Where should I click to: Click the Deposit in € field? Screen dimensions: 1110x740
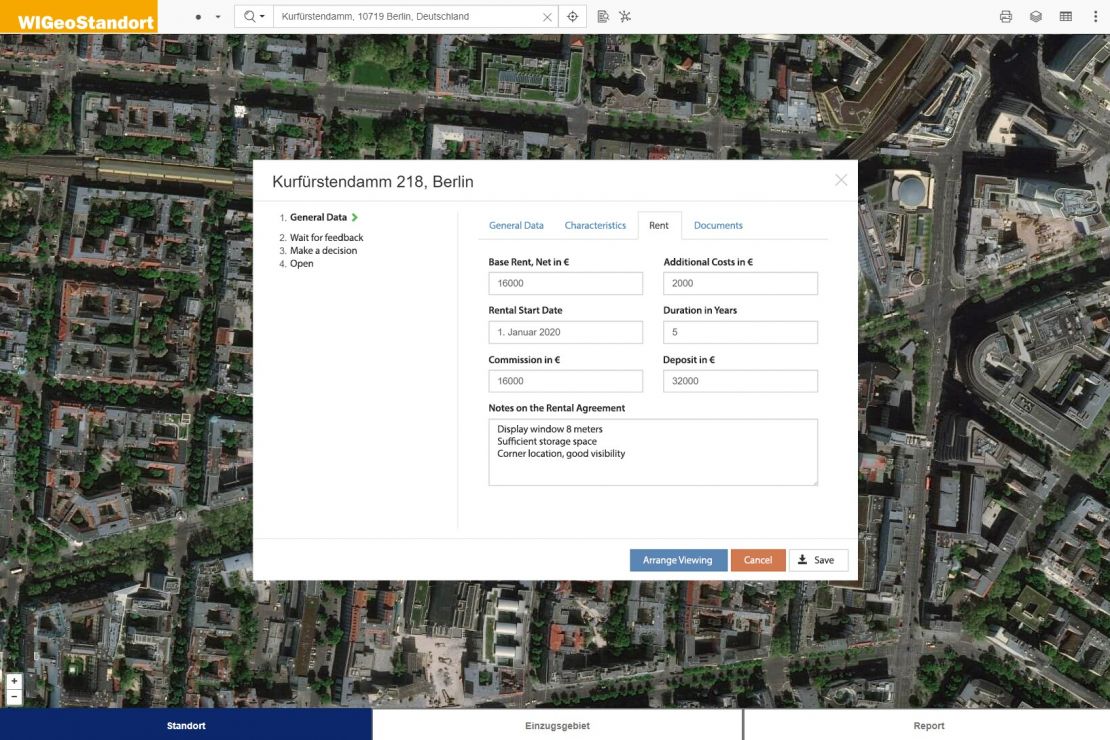[740, 381]
